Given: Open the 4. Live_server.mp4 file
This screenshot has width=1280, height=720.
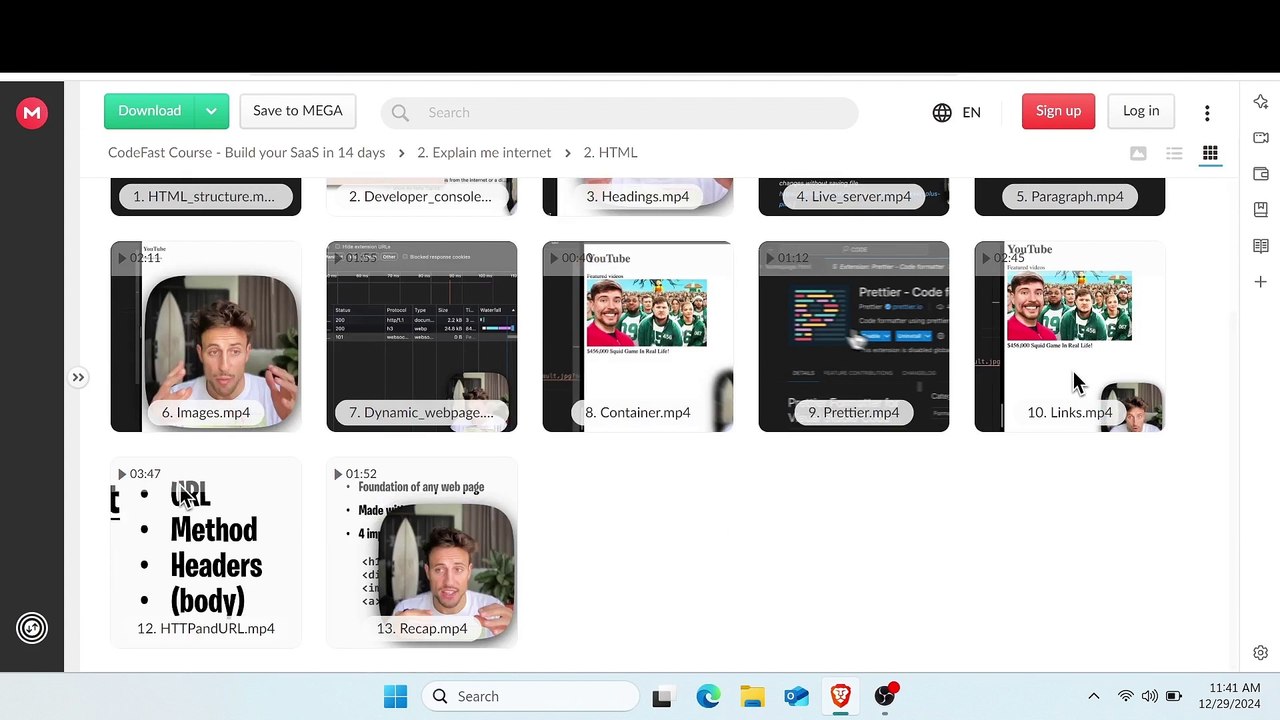Looking at the screenshot, I should pos(854,196).
